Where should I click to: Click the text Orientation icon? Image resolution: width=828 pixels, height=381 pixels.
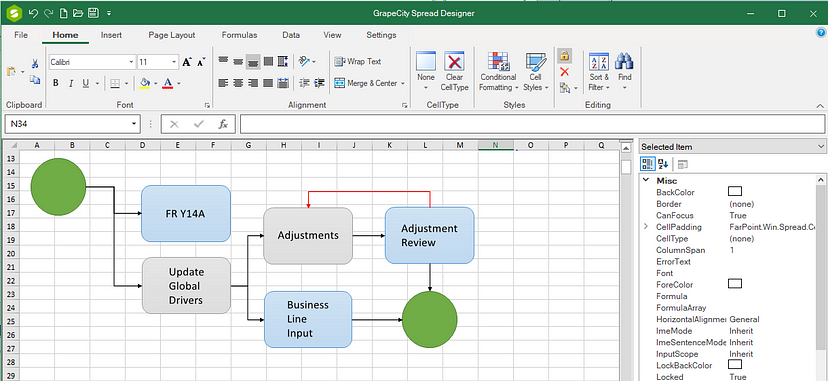point(304,61)
